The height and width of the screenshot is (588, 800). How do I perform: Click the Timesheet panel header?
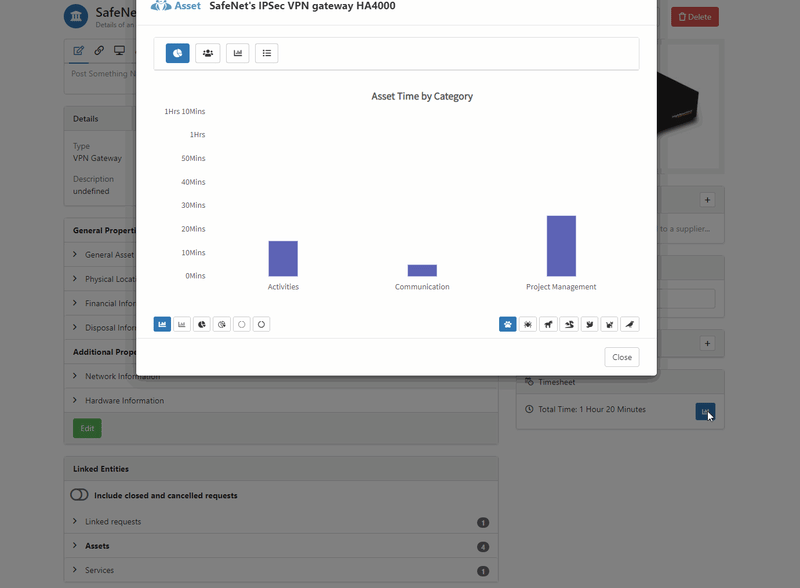pos(620,382)
